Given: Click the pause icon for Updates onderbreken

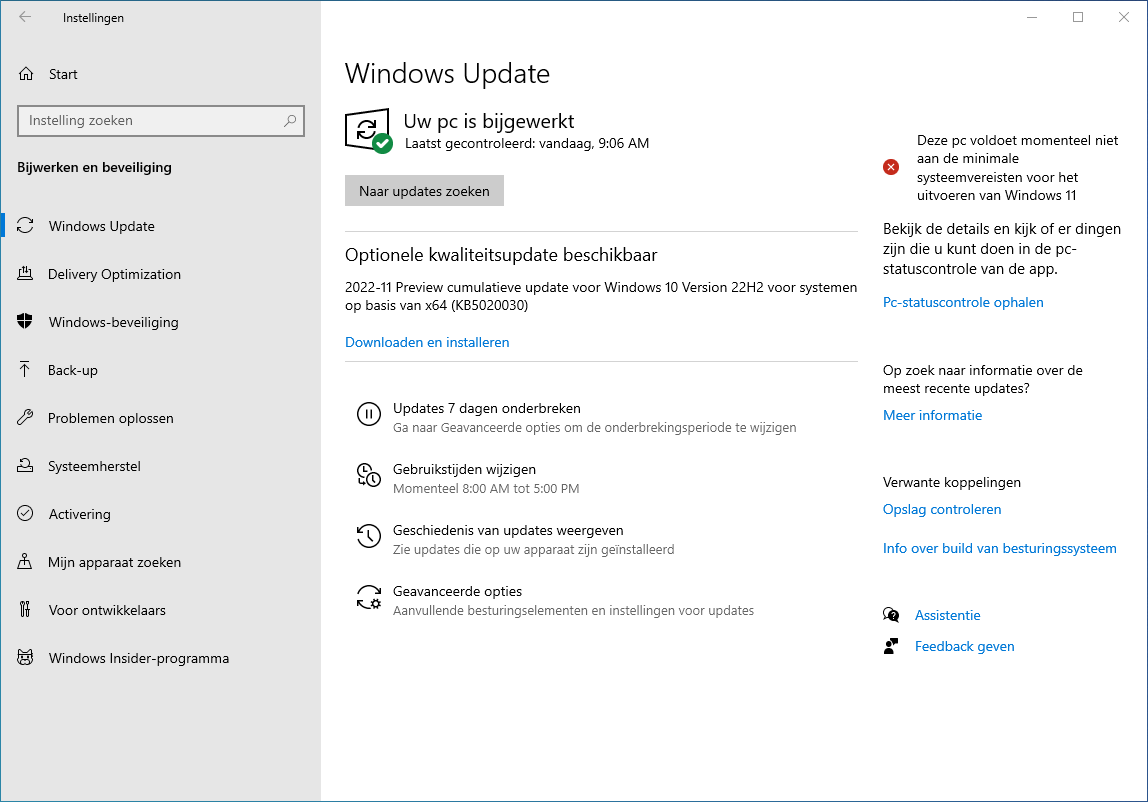Looking at the screenshot, I should point(368,414).
